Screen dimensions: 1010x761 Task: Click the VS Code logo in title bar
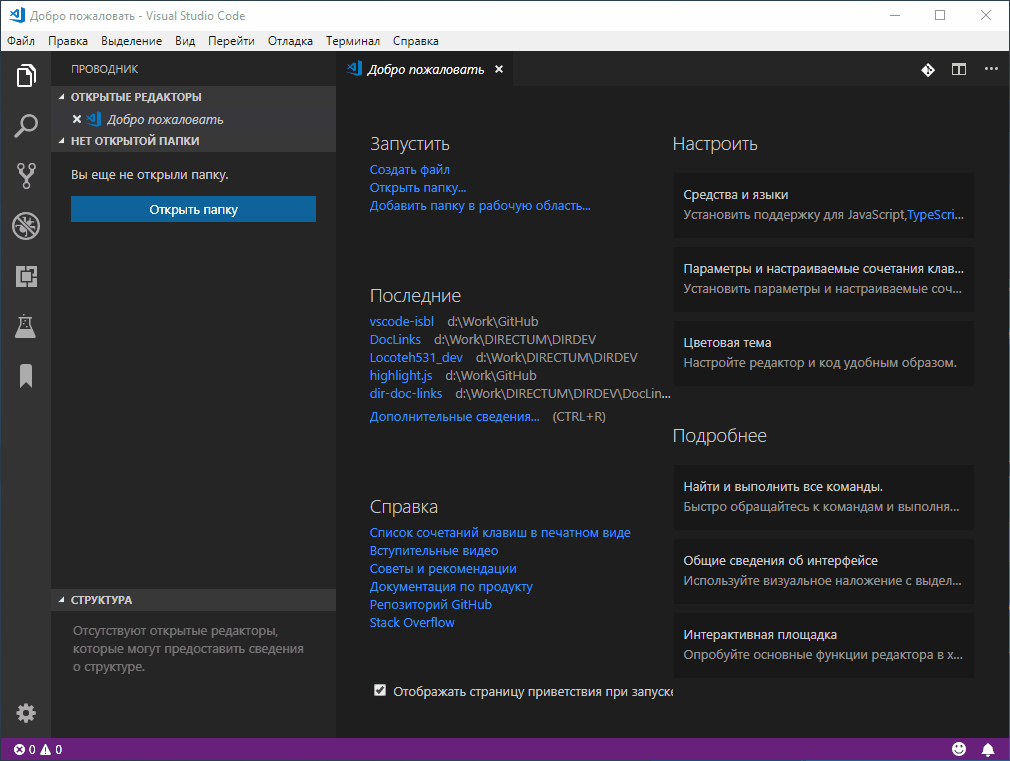tap(17, 15)
